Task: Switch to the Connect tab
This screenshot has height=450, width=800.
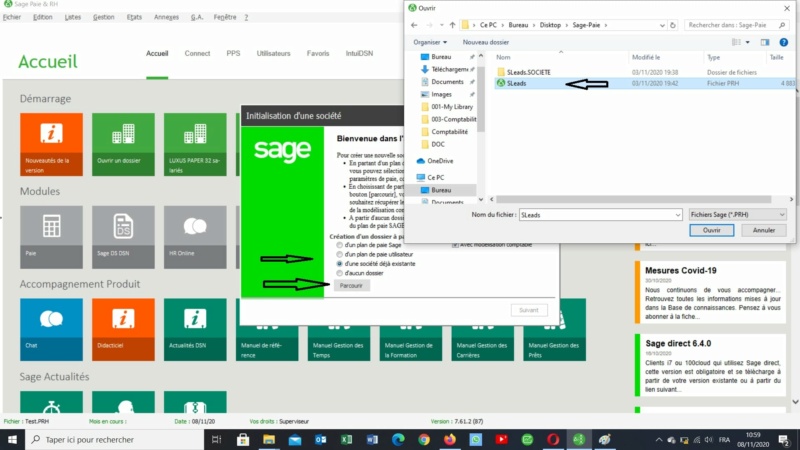Action: [x=197, y=53]
